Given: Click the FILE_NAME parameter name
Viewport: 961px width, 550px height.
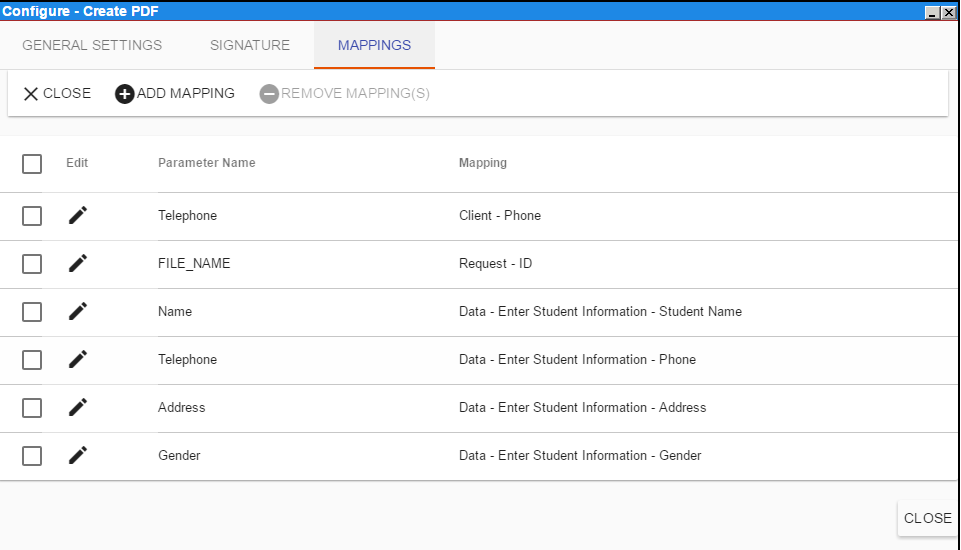Looking at the screenshot, I should (194, 263).
